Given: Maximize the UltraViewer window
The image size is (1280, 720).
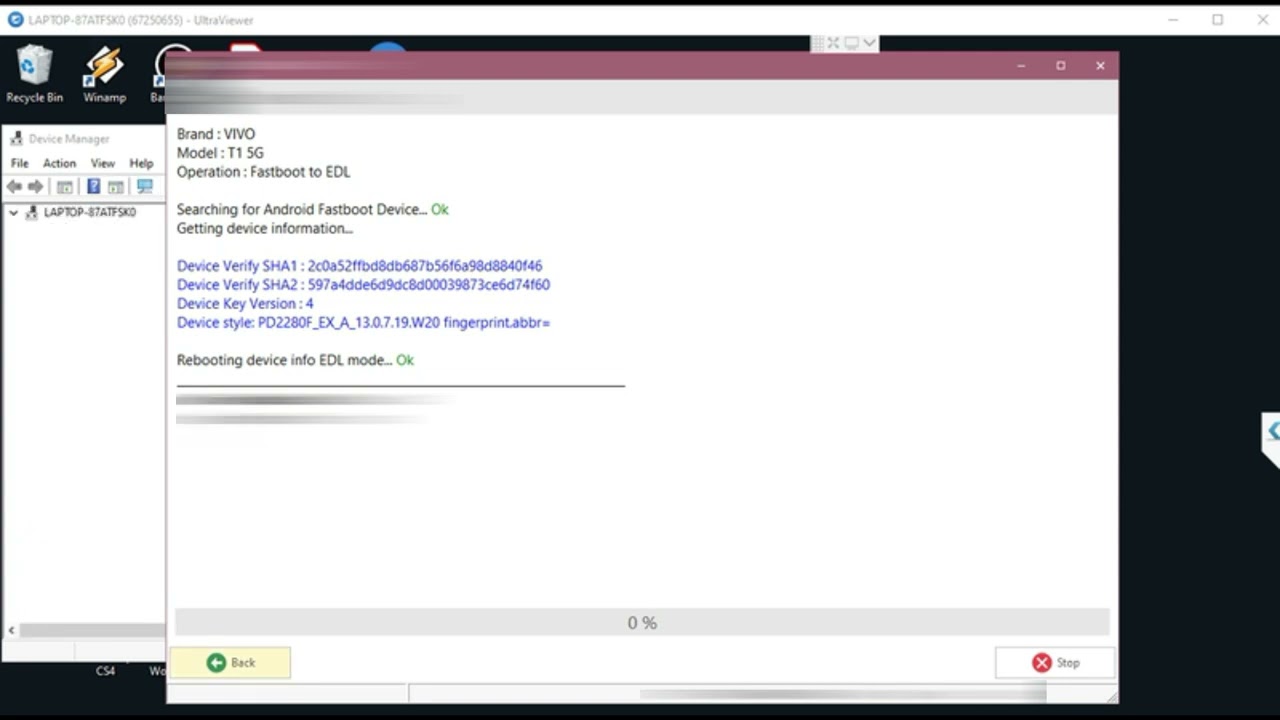Looking at the screenshot, I should click(x=1218, y=19).
